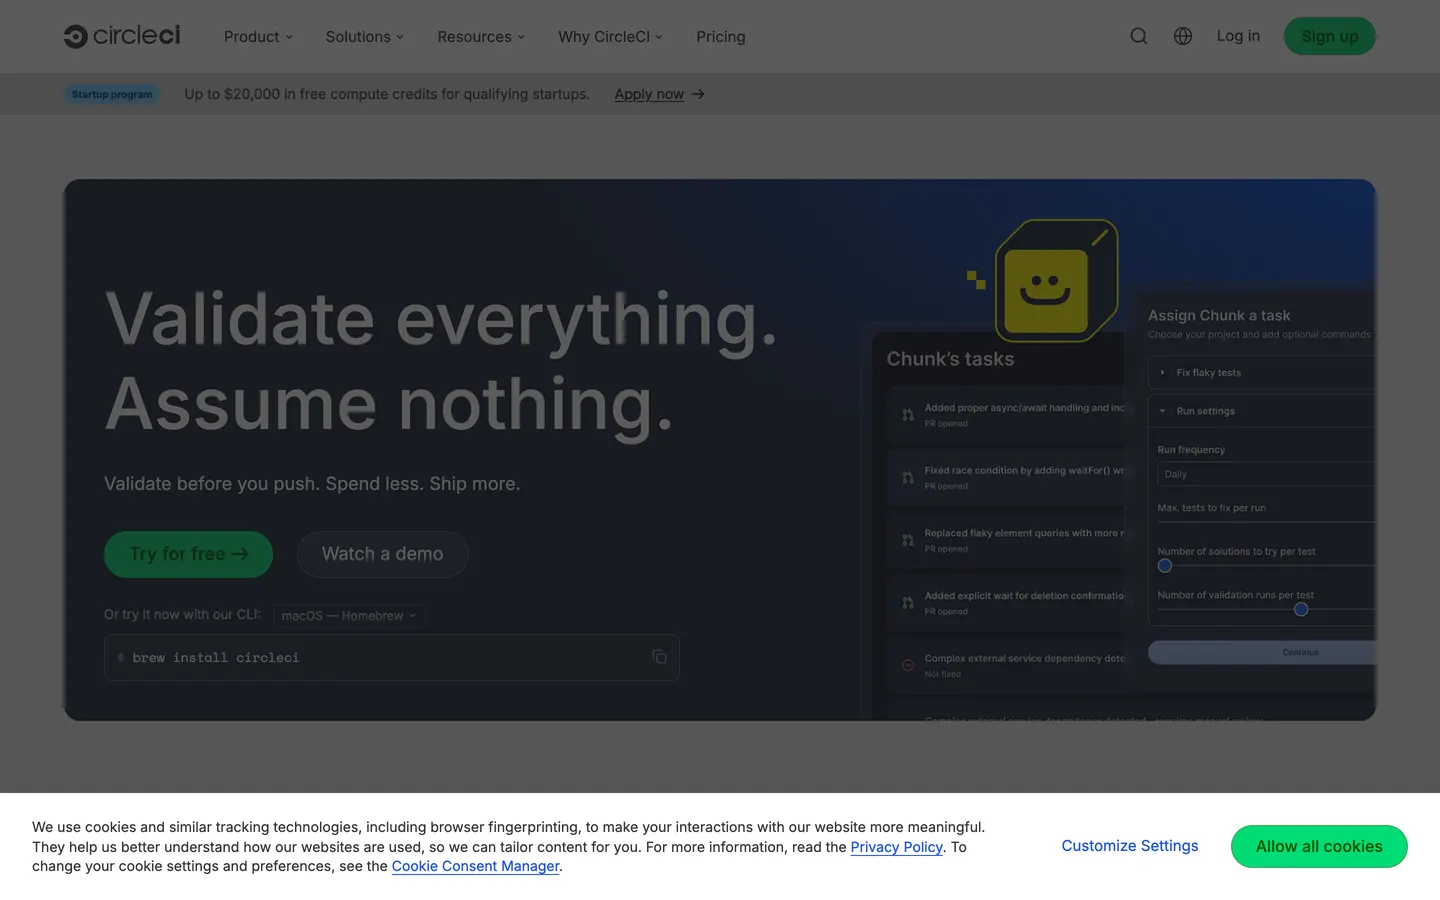Click PR icon beside 'Added proper async/await handling'

908,415
